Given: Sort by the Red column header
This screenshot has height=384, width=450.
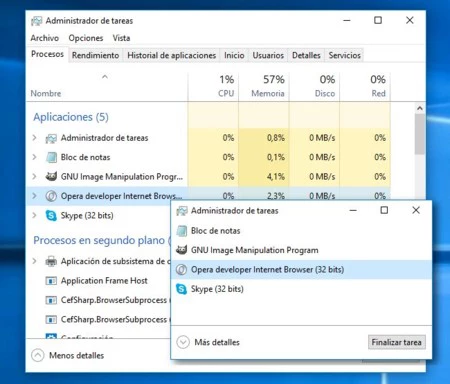Looking at the screenshot, I should pyautogui.click(x=365, y=87).
